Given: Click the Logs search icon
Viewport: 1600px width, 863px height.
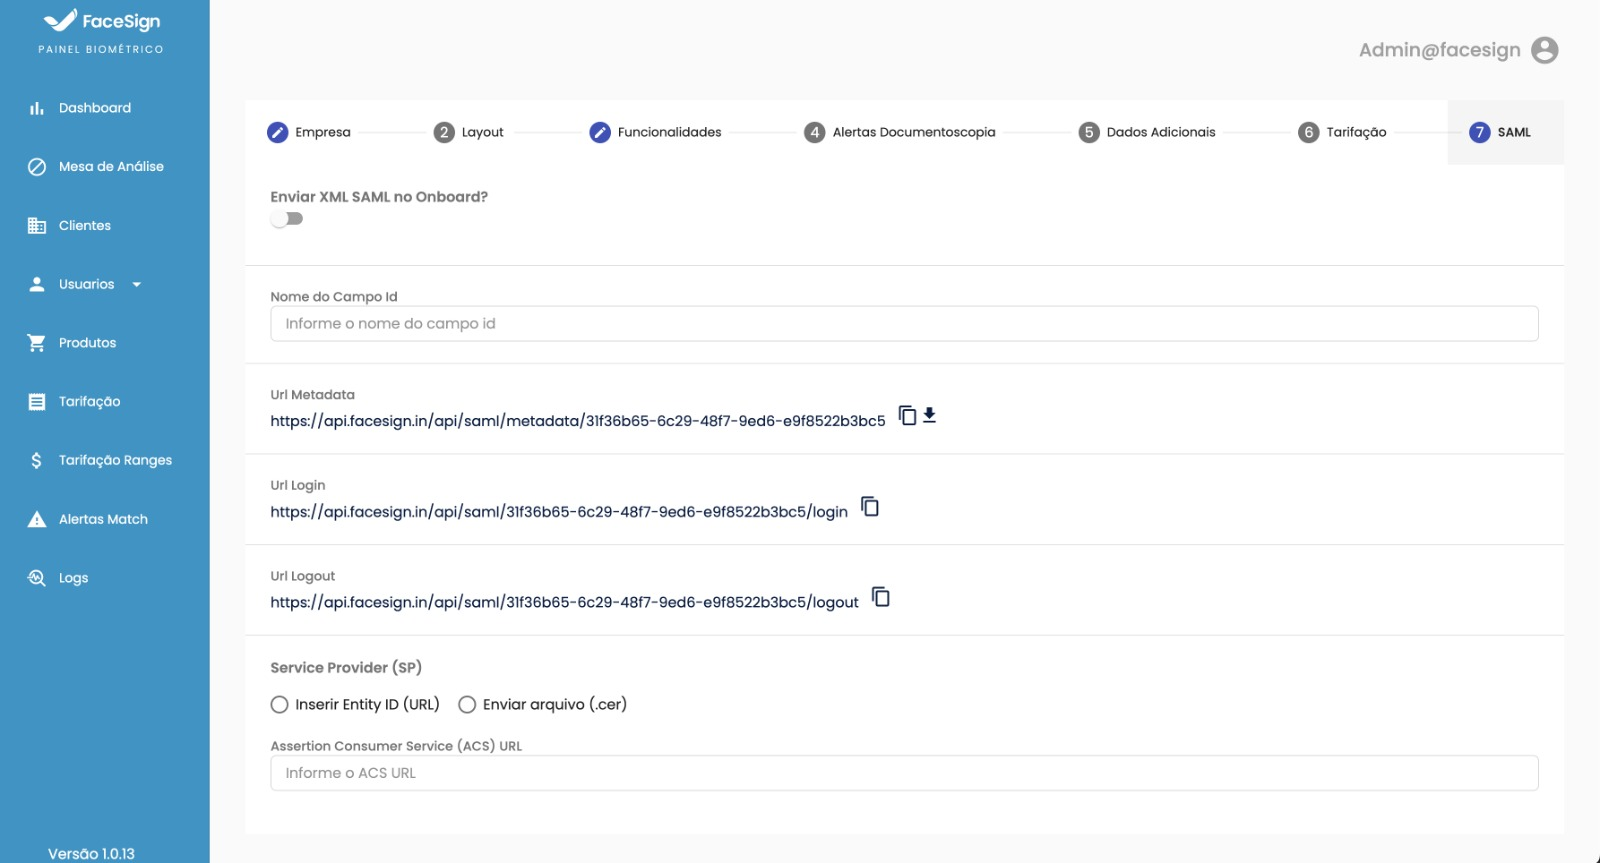Looking at the screenshot, I should point(37,578).
